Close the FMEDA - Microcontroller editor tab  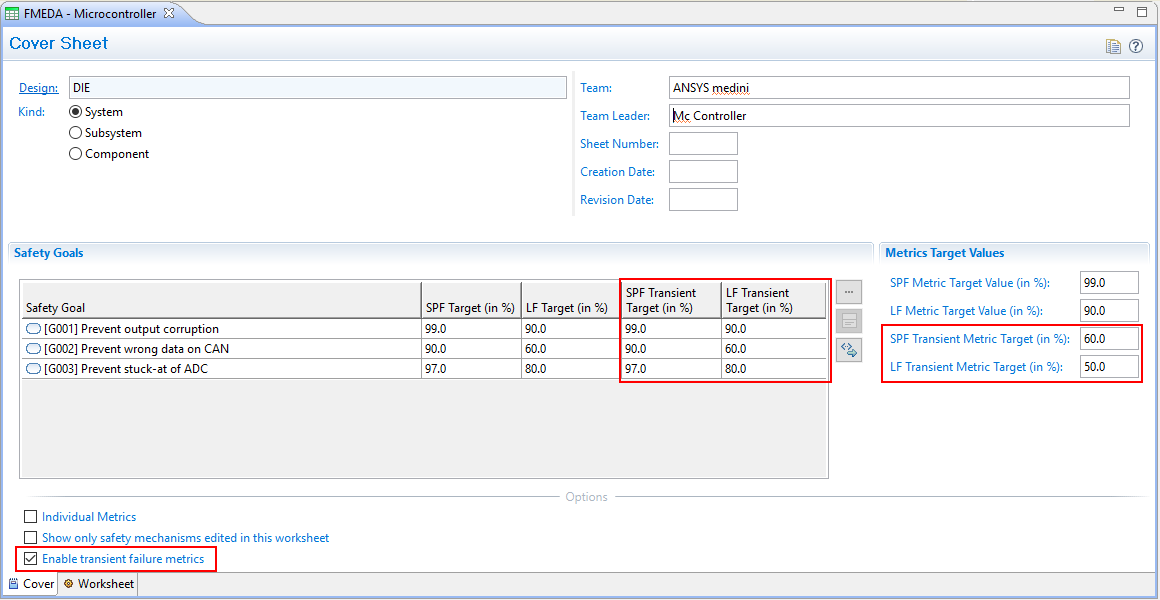(169, 13)
